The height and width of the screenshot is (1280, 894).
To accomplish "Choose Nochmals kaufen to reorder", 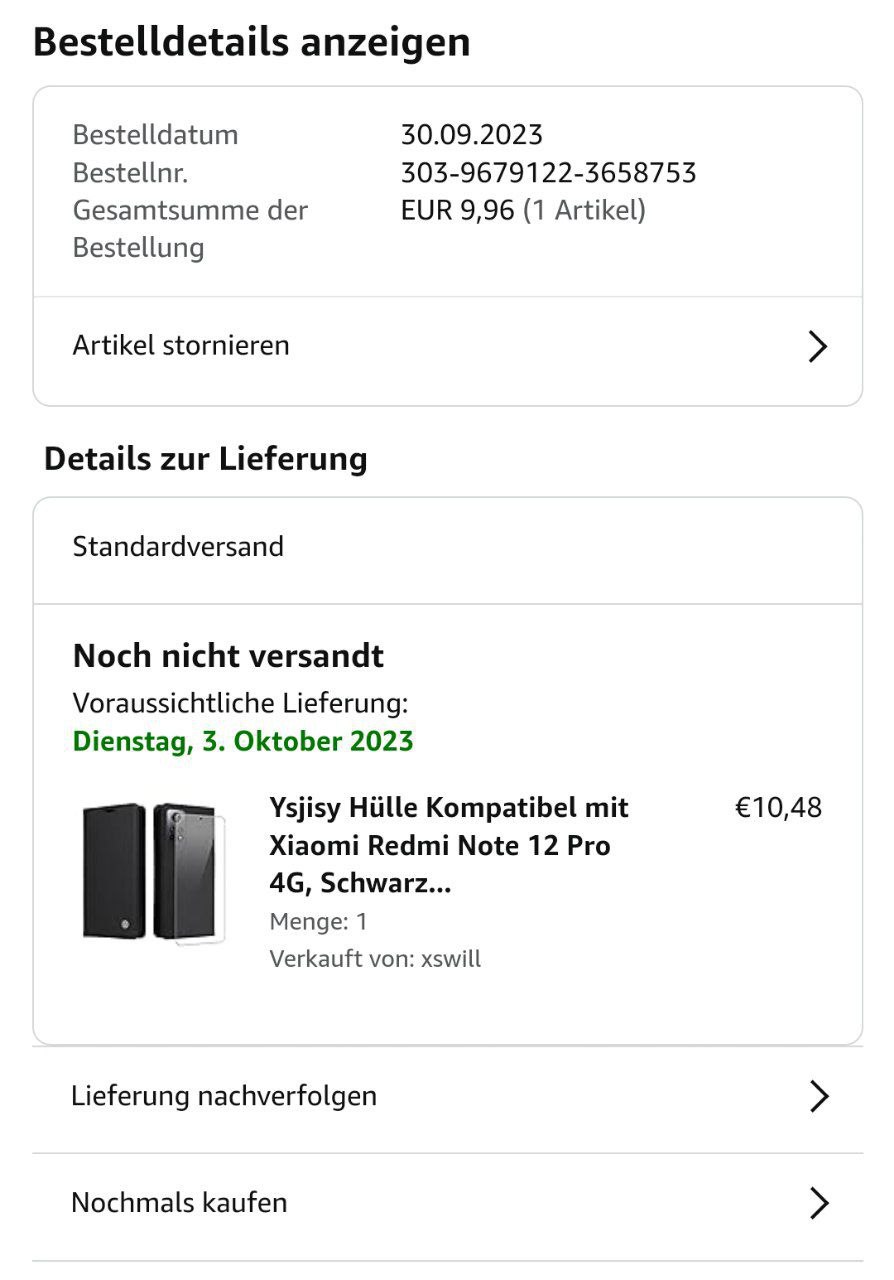I will 179,1202.
